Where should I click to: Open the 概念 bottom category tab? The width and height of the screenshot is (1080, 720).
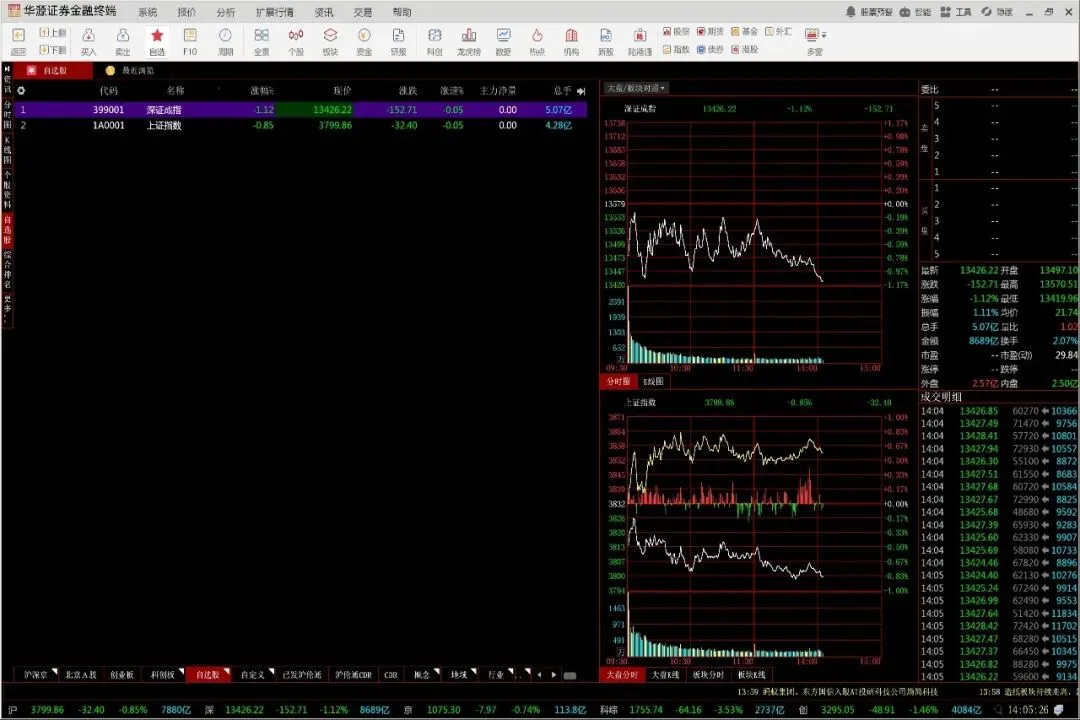tap(422, 675)
